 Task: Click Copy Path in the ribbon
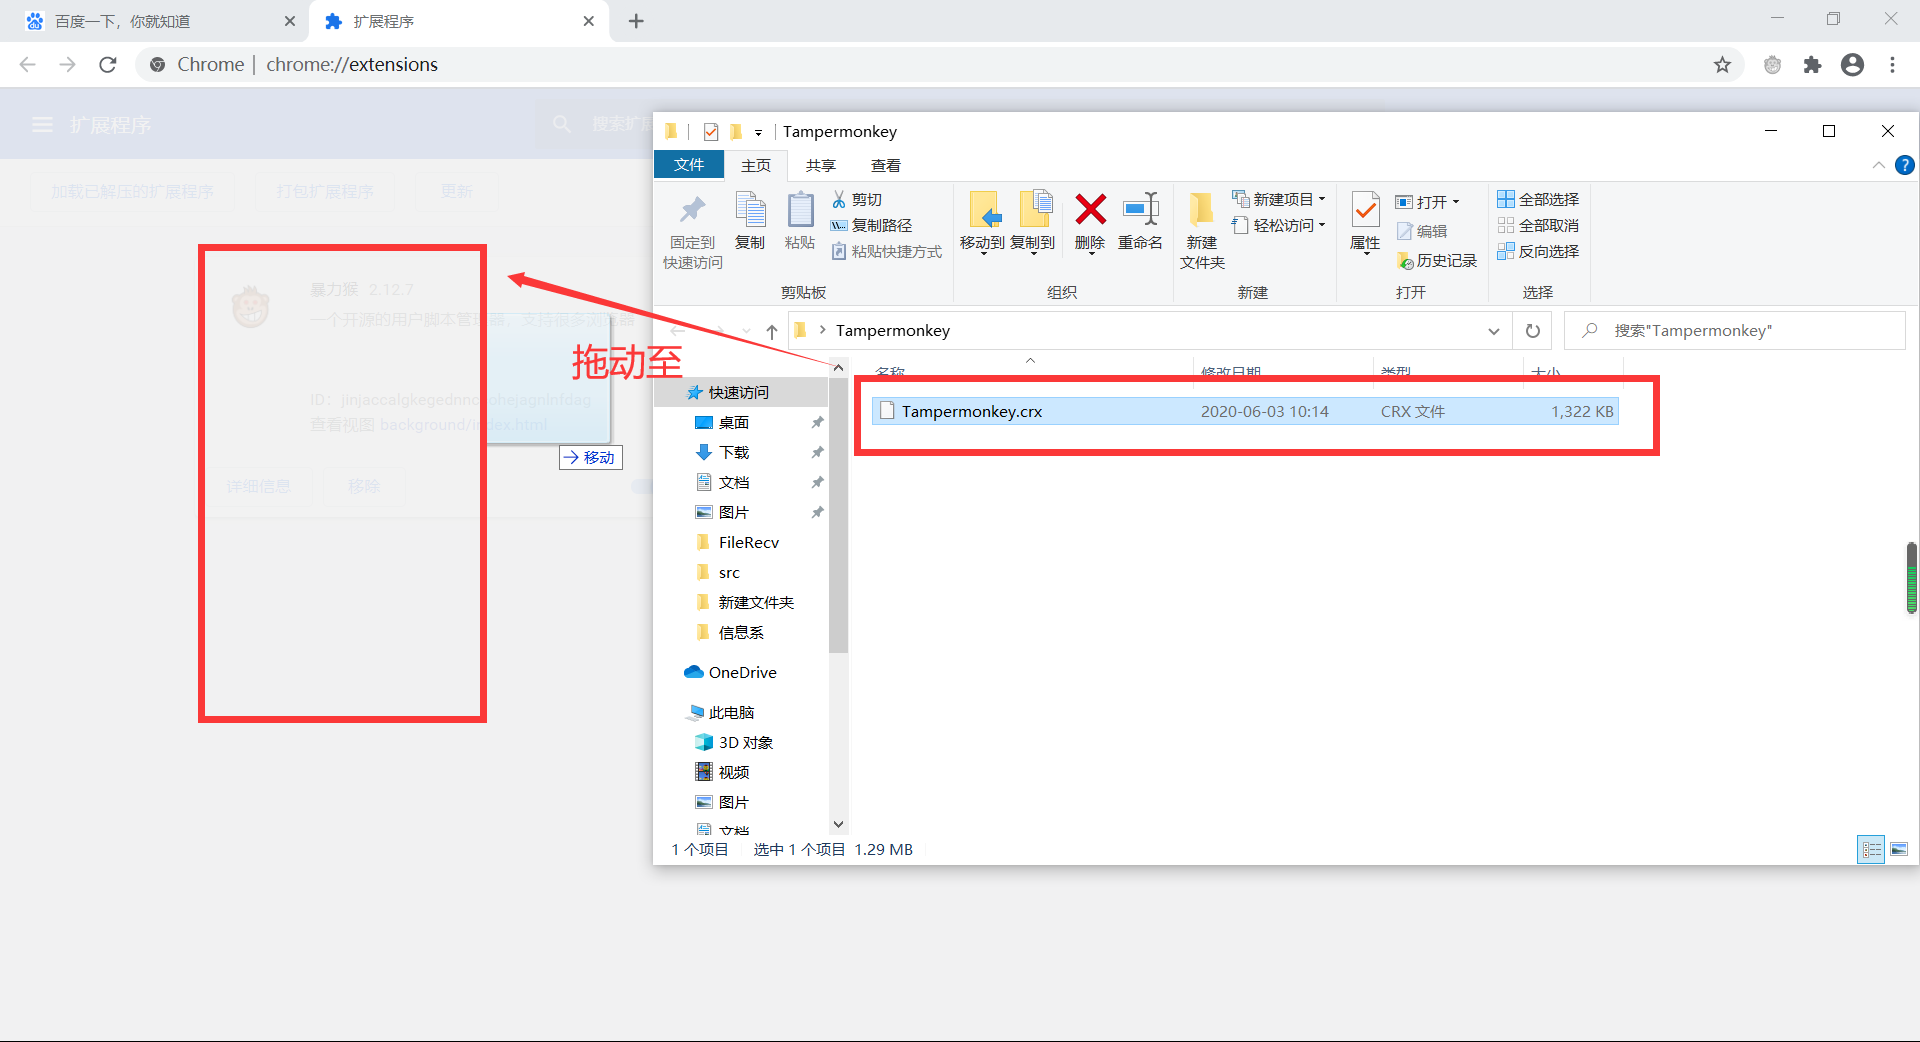871,225
